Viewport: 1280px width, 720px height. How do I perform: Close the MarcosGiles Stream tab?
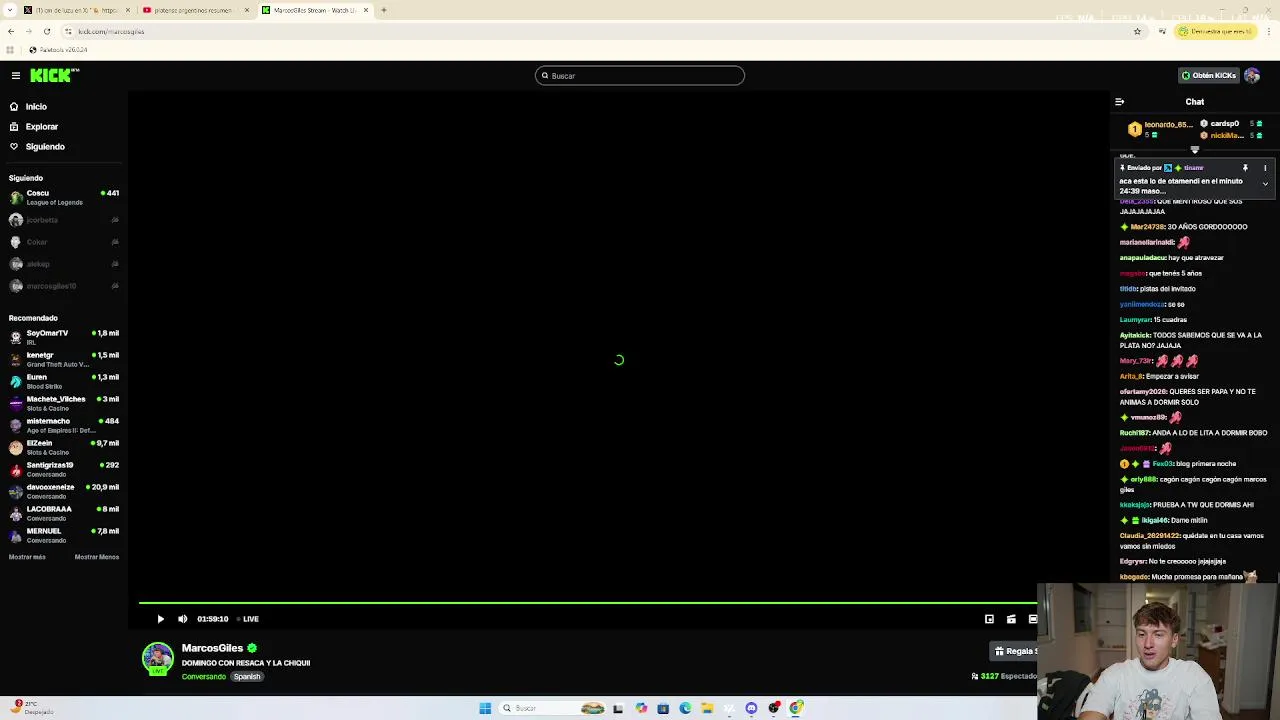tap(366, 10)
